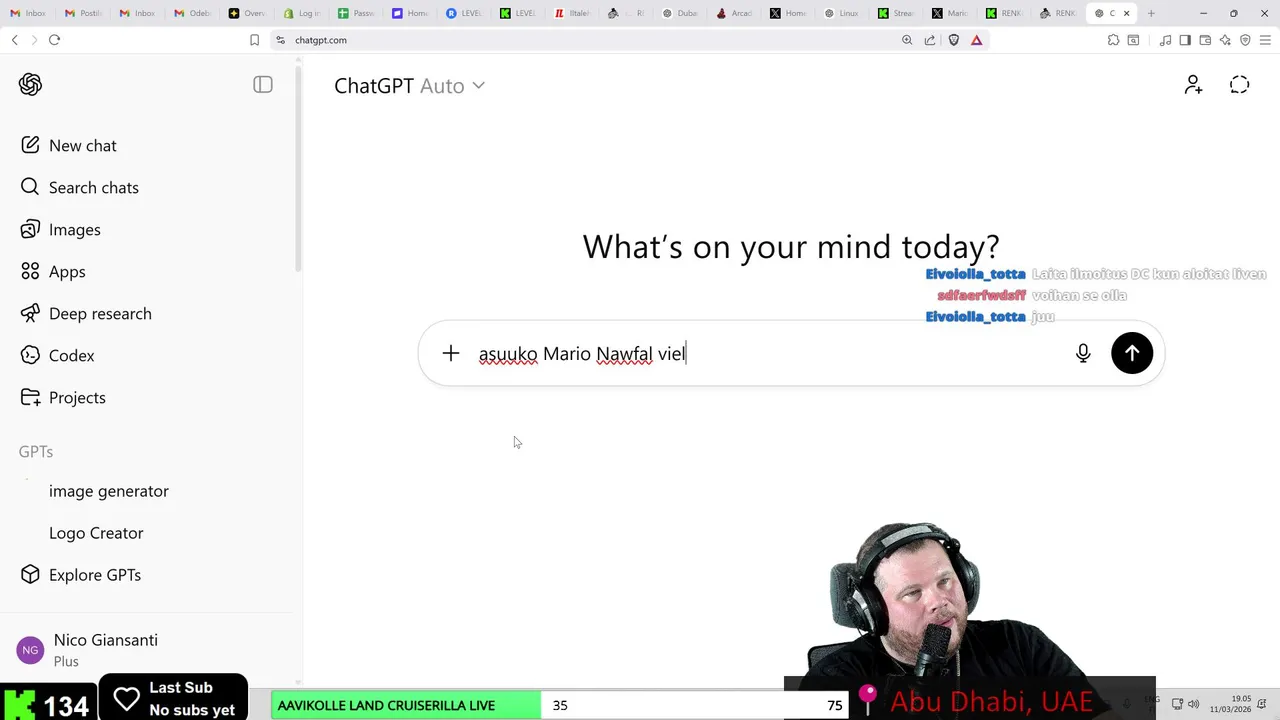The width and height of the screenshot is (1280, 720).
Task: Toggle the GPTs section header
Action: click(36, 452)
